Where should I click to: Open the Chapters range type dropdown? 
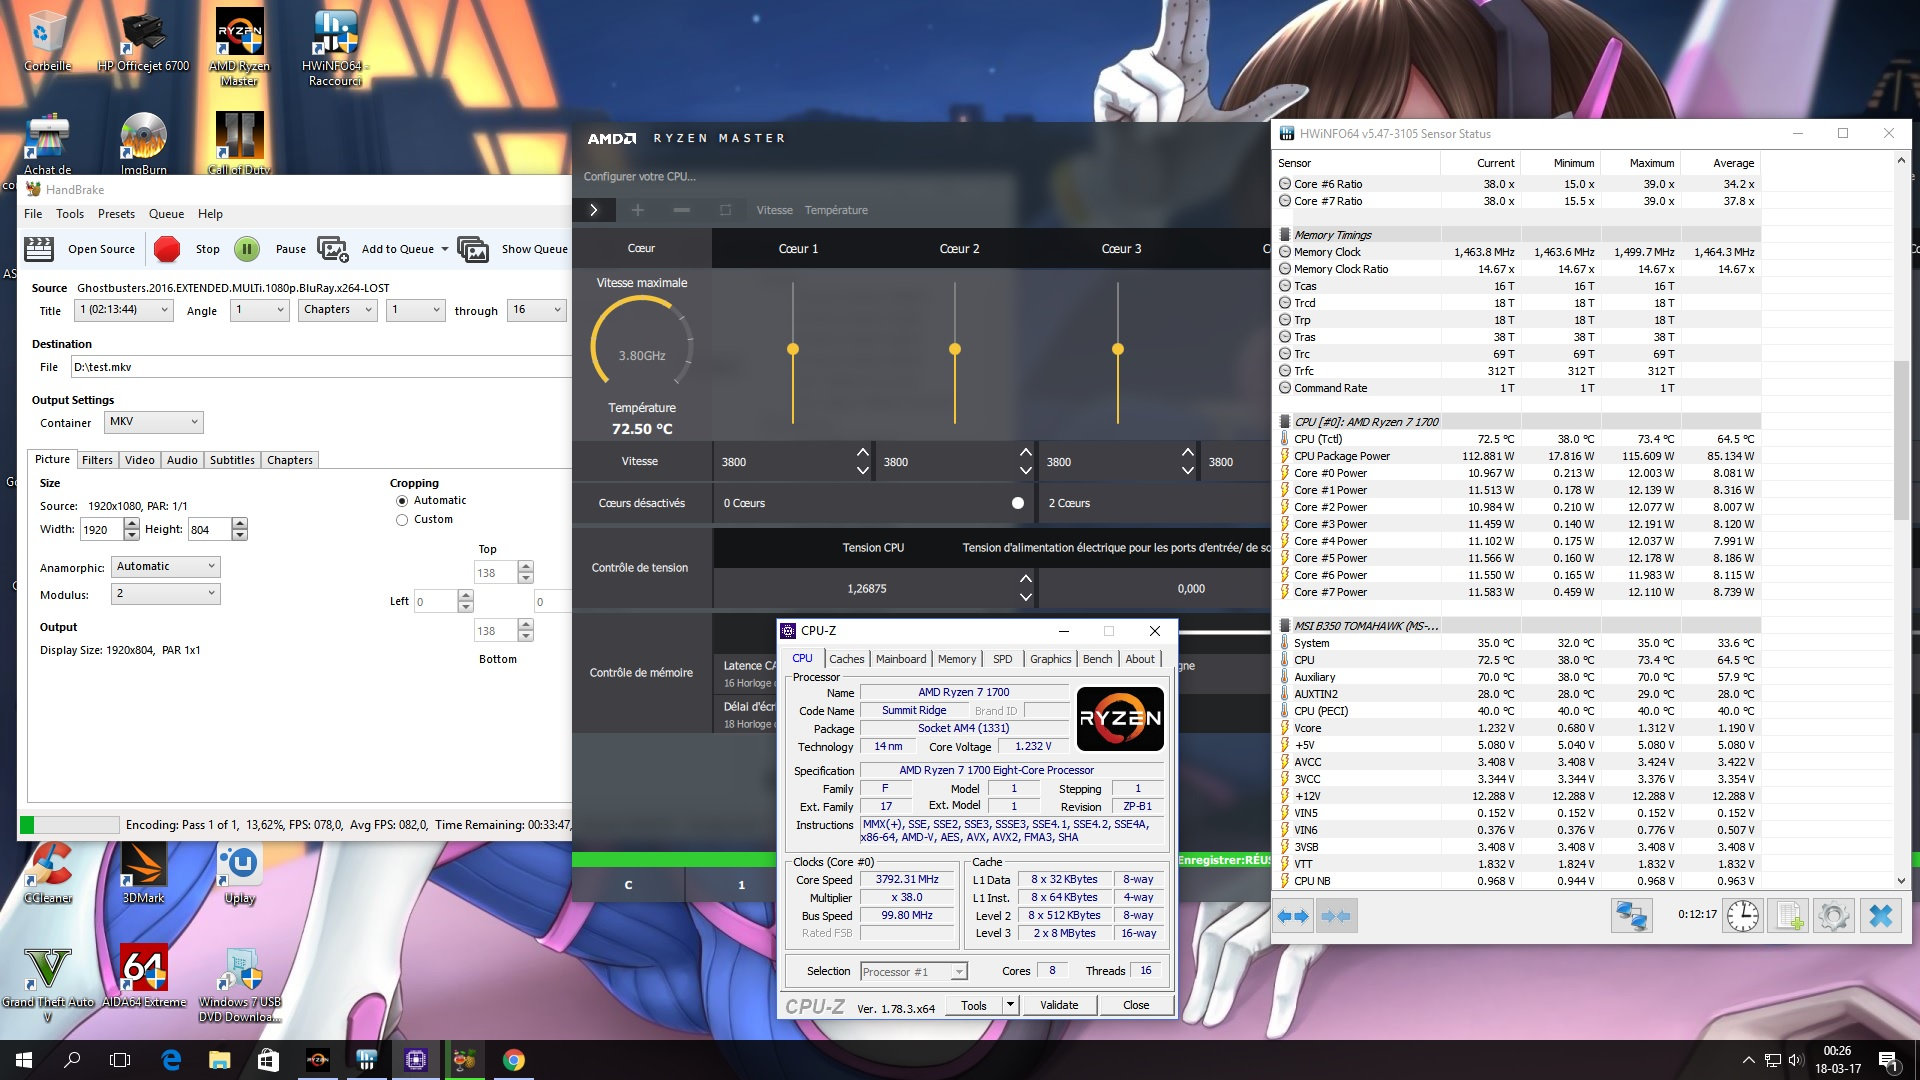click(338, 310)
